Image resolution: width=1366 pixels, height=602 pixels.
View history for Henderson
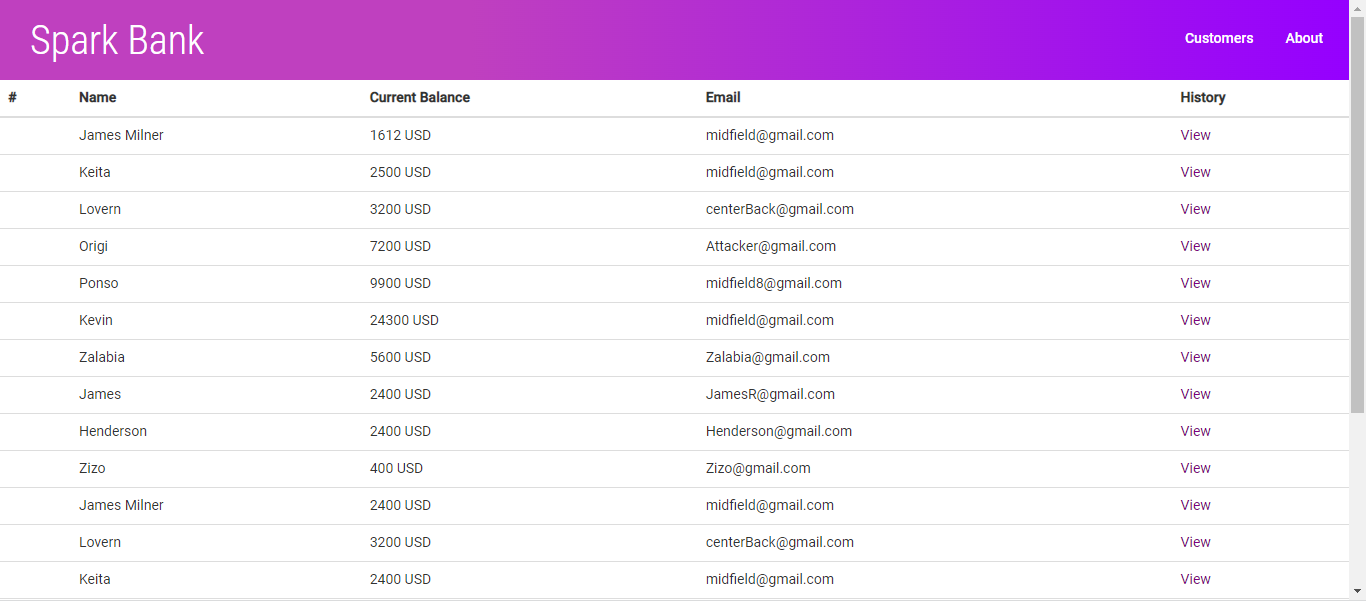coord(1195,431)
